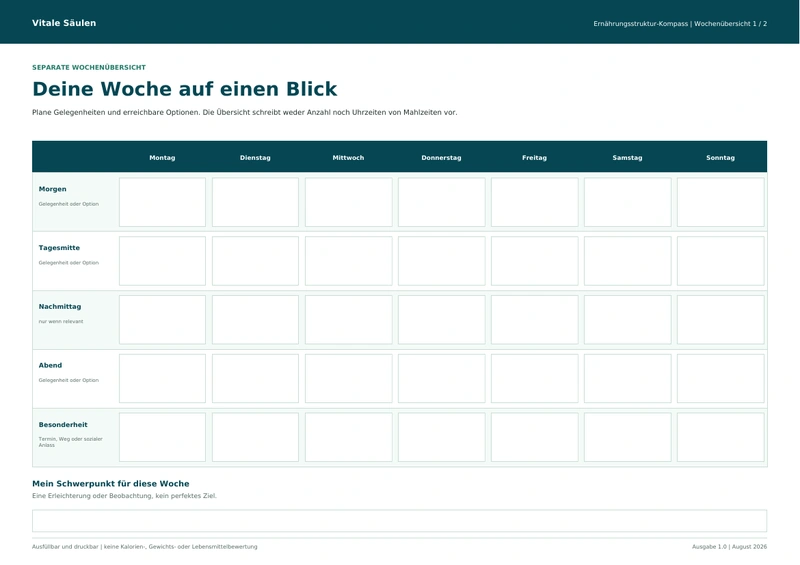Click the Morgen field for Freitag

pos(535,202)
